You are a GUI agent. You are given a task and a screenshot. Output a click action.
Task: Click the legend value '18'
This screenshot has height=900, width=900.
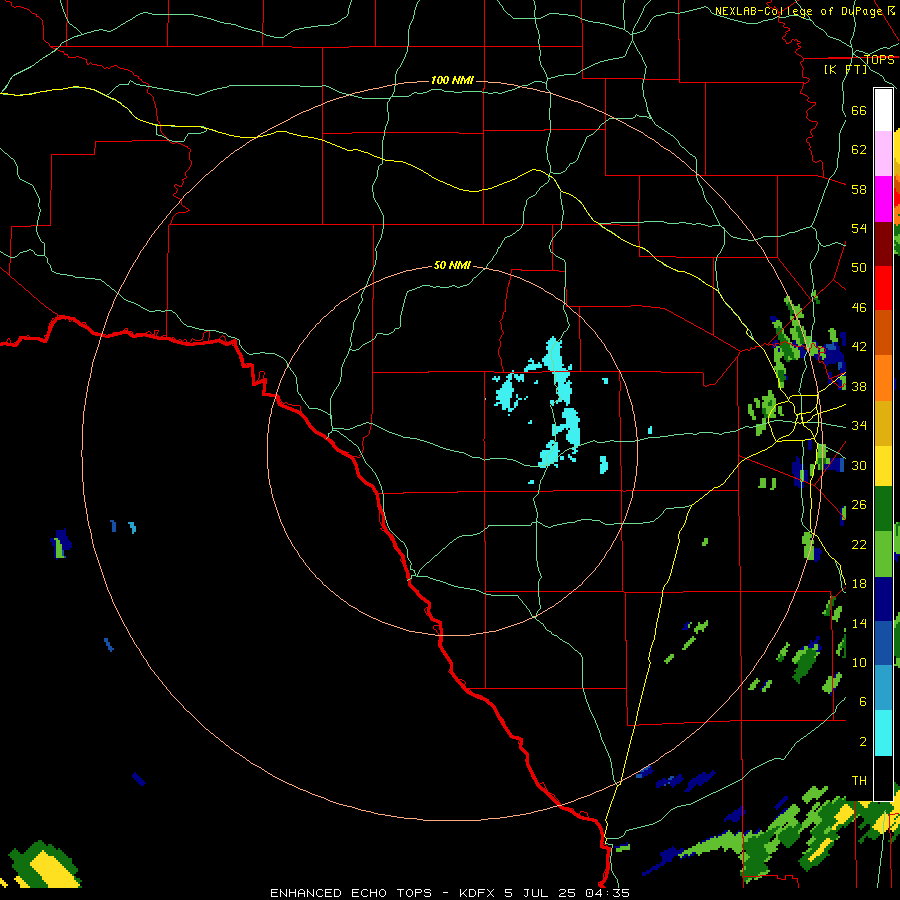point(859,584)
